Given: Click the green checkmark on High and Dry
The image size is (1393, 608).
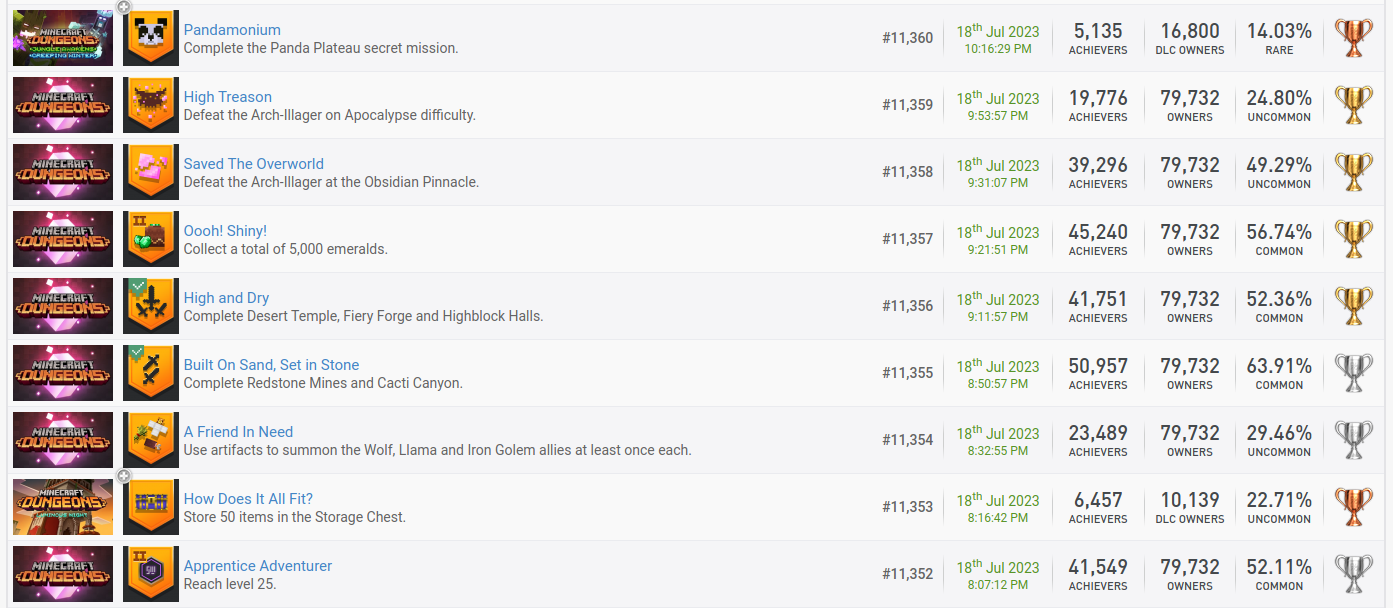Looking at the screenshot, I should [137, 286].
